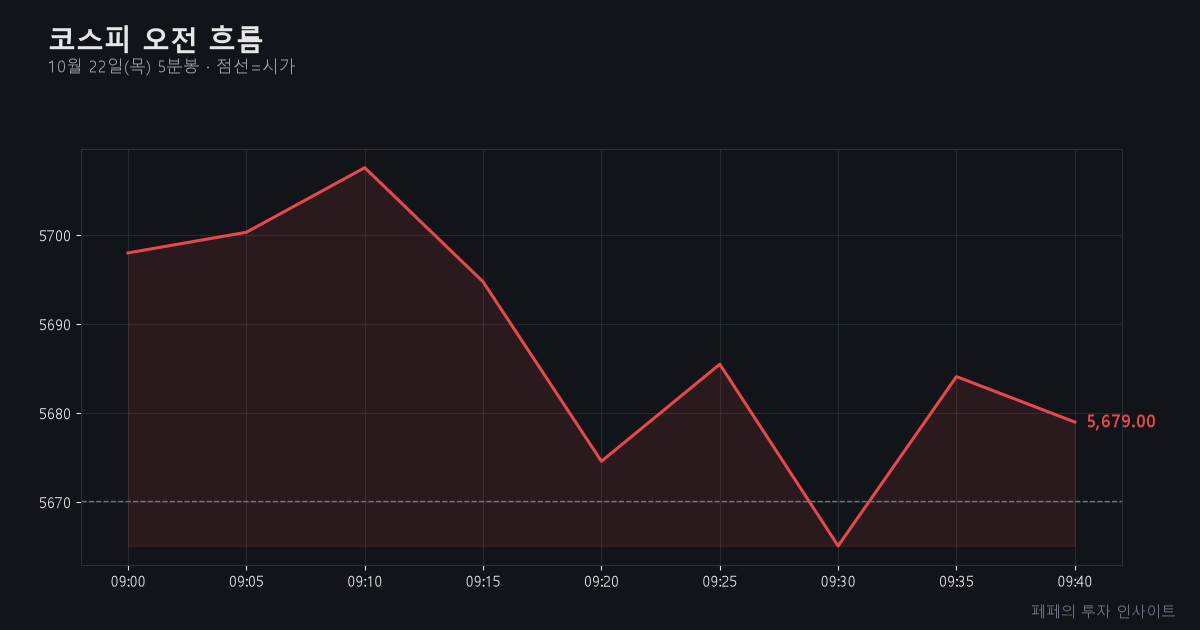
Task: Click the line's data point at 09:20
Action: (x=601, y=461)
